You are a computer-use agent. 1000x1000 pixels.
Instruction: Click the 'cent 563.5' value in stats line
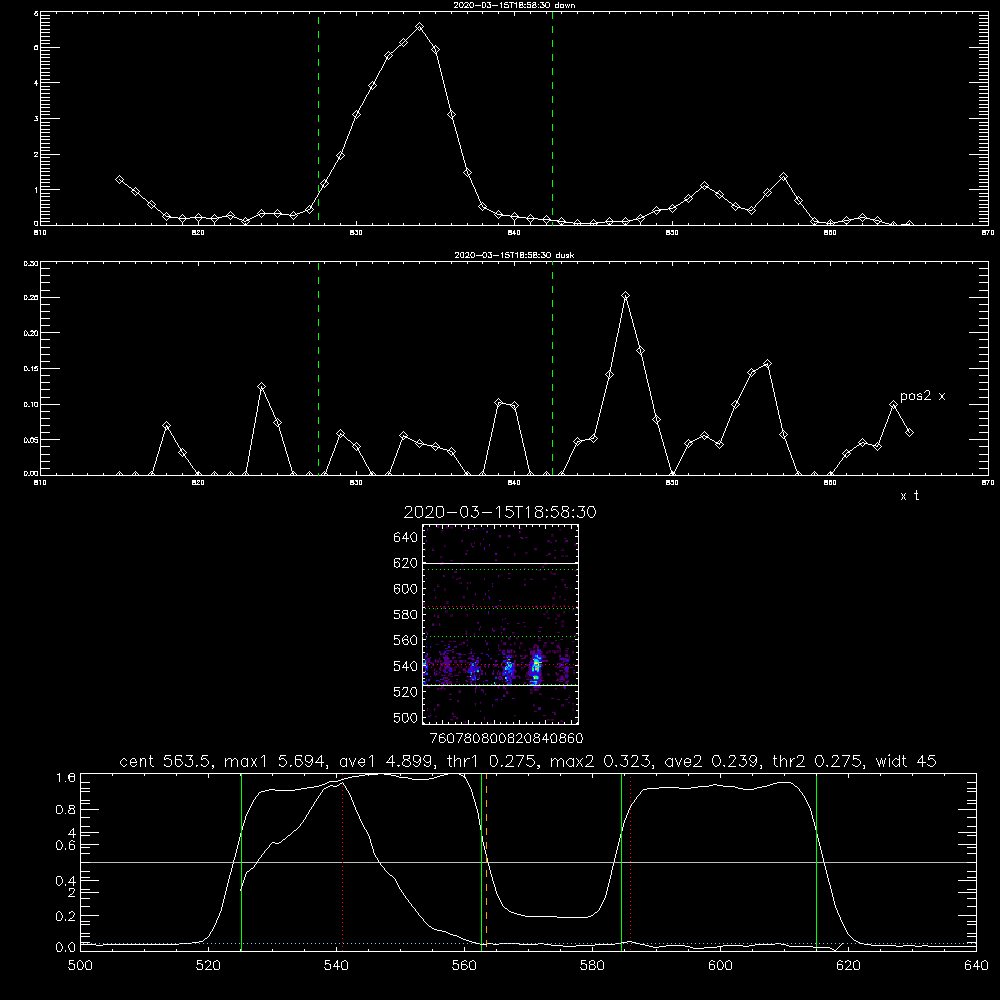click(x=167, y=761)
